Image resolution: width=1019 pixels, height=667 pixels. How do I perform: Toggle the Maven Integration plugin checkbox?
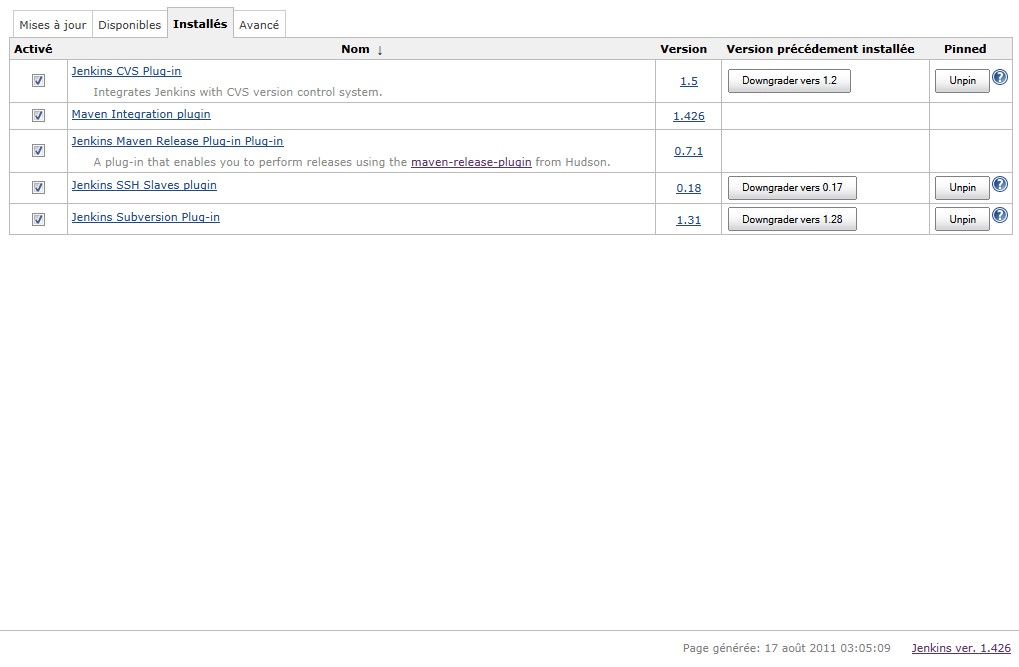(x=38, y=116)
